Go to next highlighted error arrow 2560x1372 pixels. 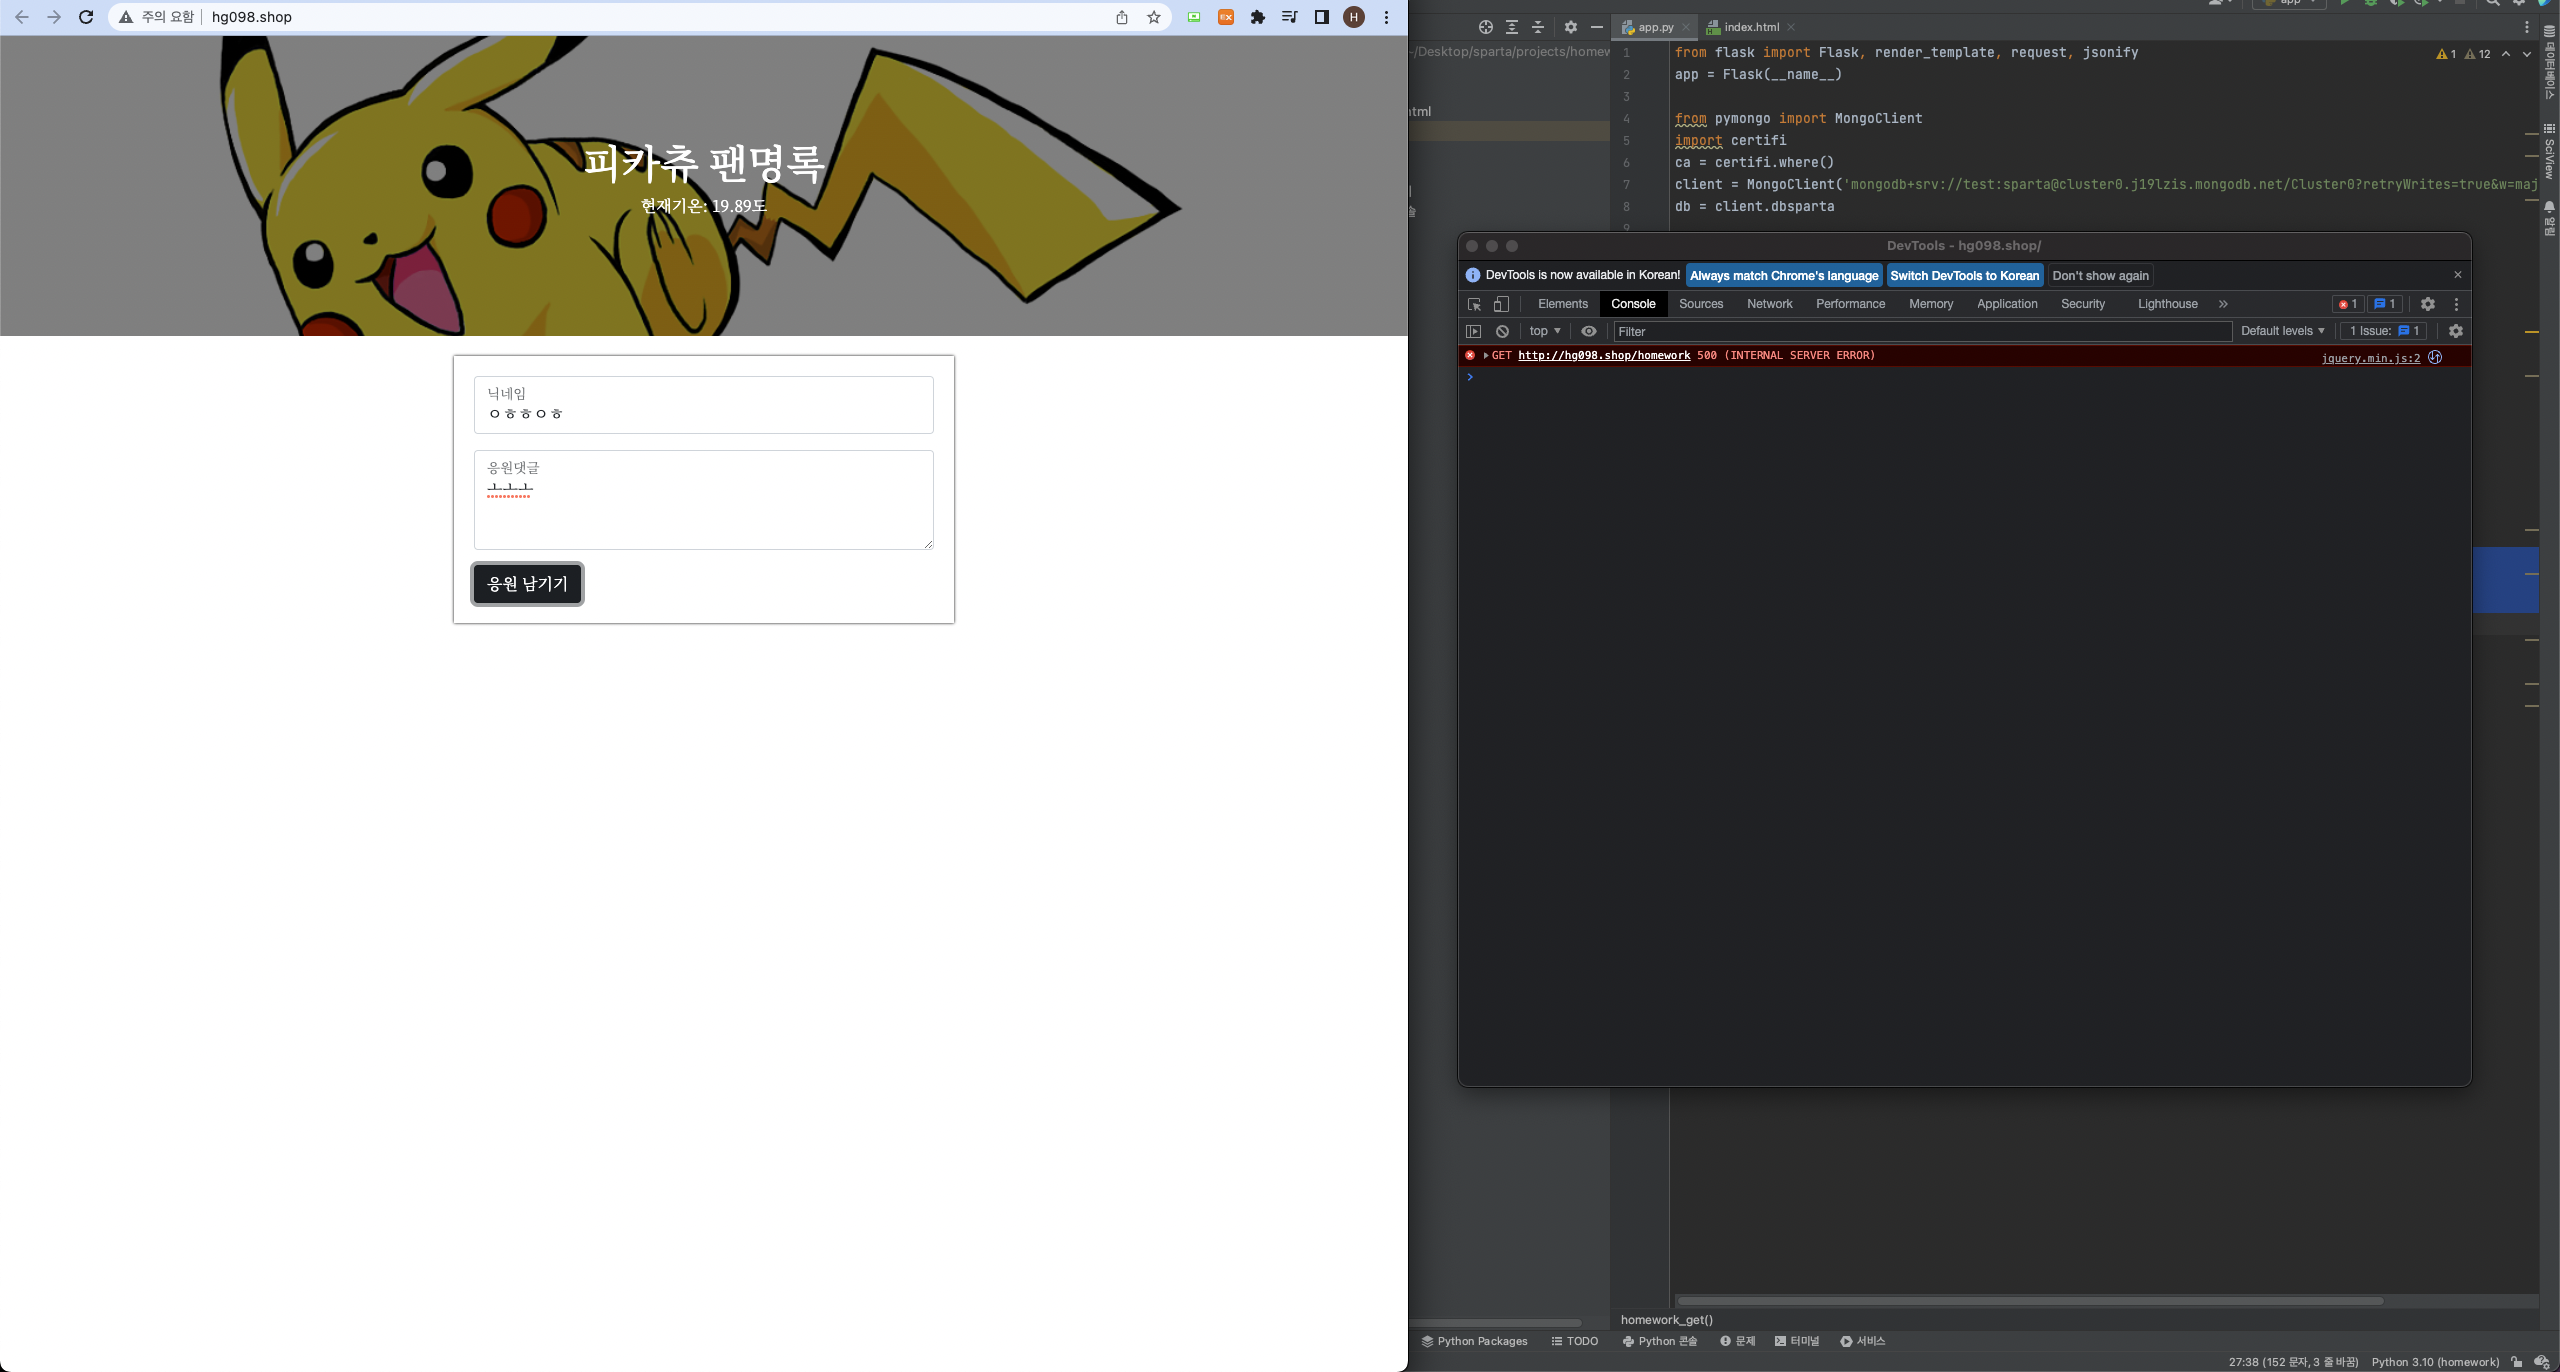point(2527,54)
